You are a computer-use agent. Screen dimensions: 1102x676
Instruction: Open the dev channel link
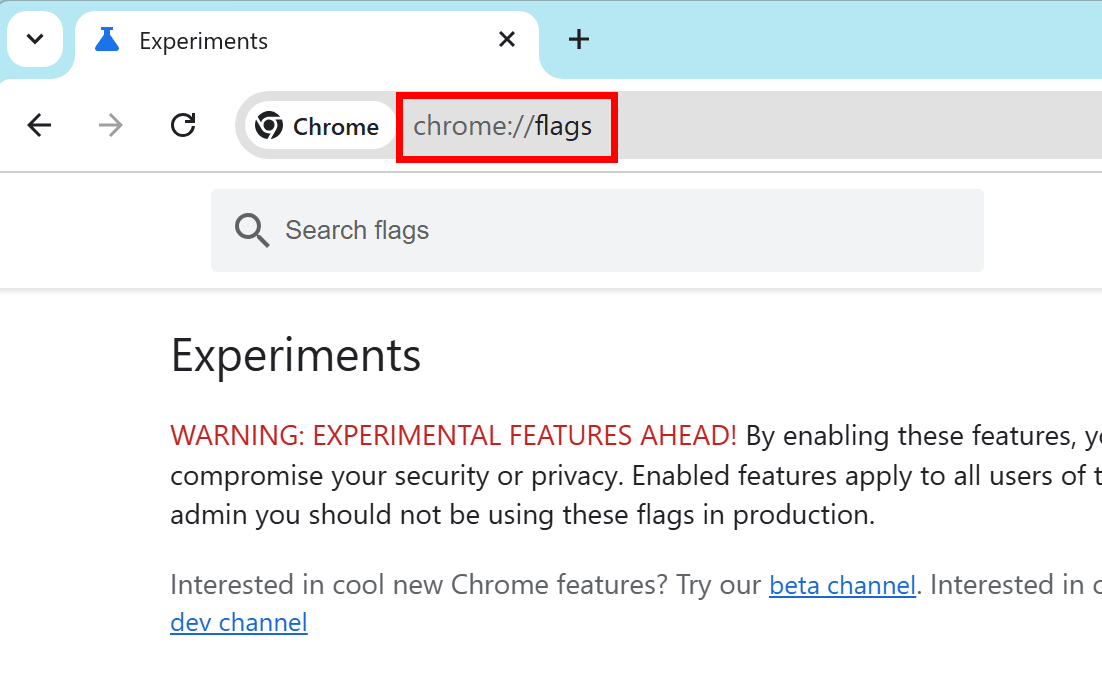click(x=239, y=623)
